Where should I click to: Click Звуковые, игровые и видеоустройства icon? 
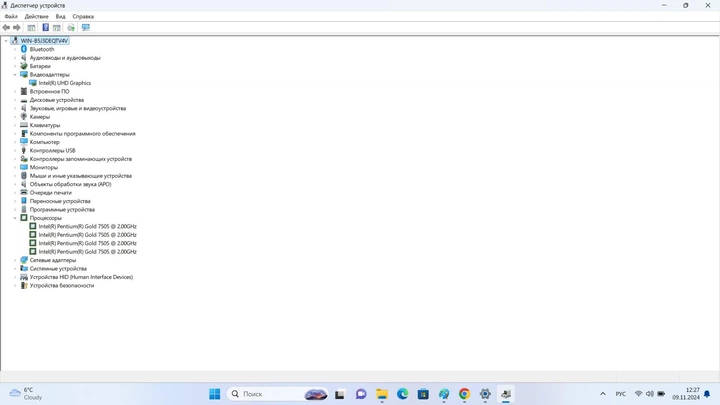(24, 108)
